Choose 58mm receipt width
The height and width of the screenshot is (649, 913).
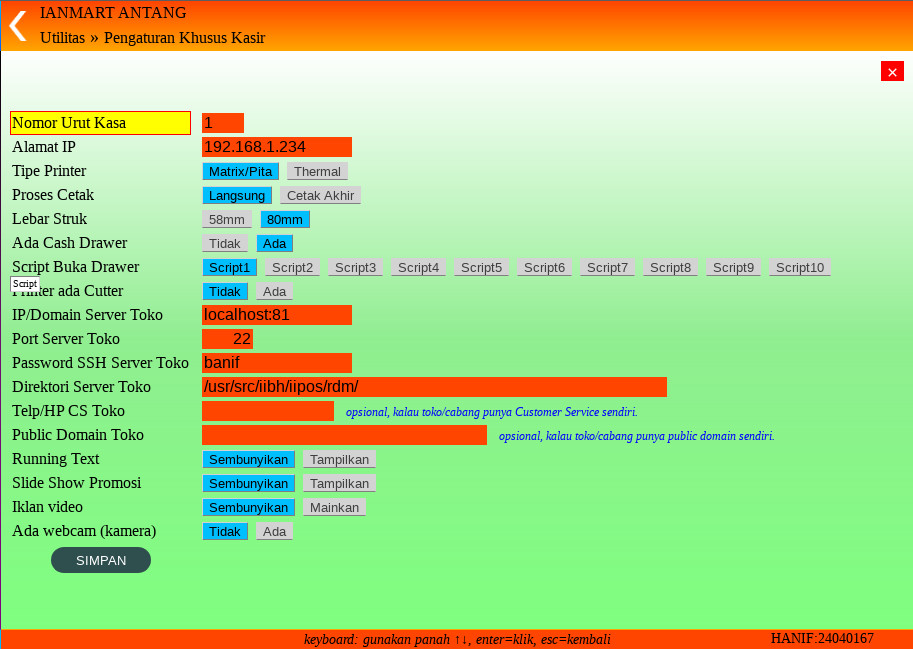227,219
